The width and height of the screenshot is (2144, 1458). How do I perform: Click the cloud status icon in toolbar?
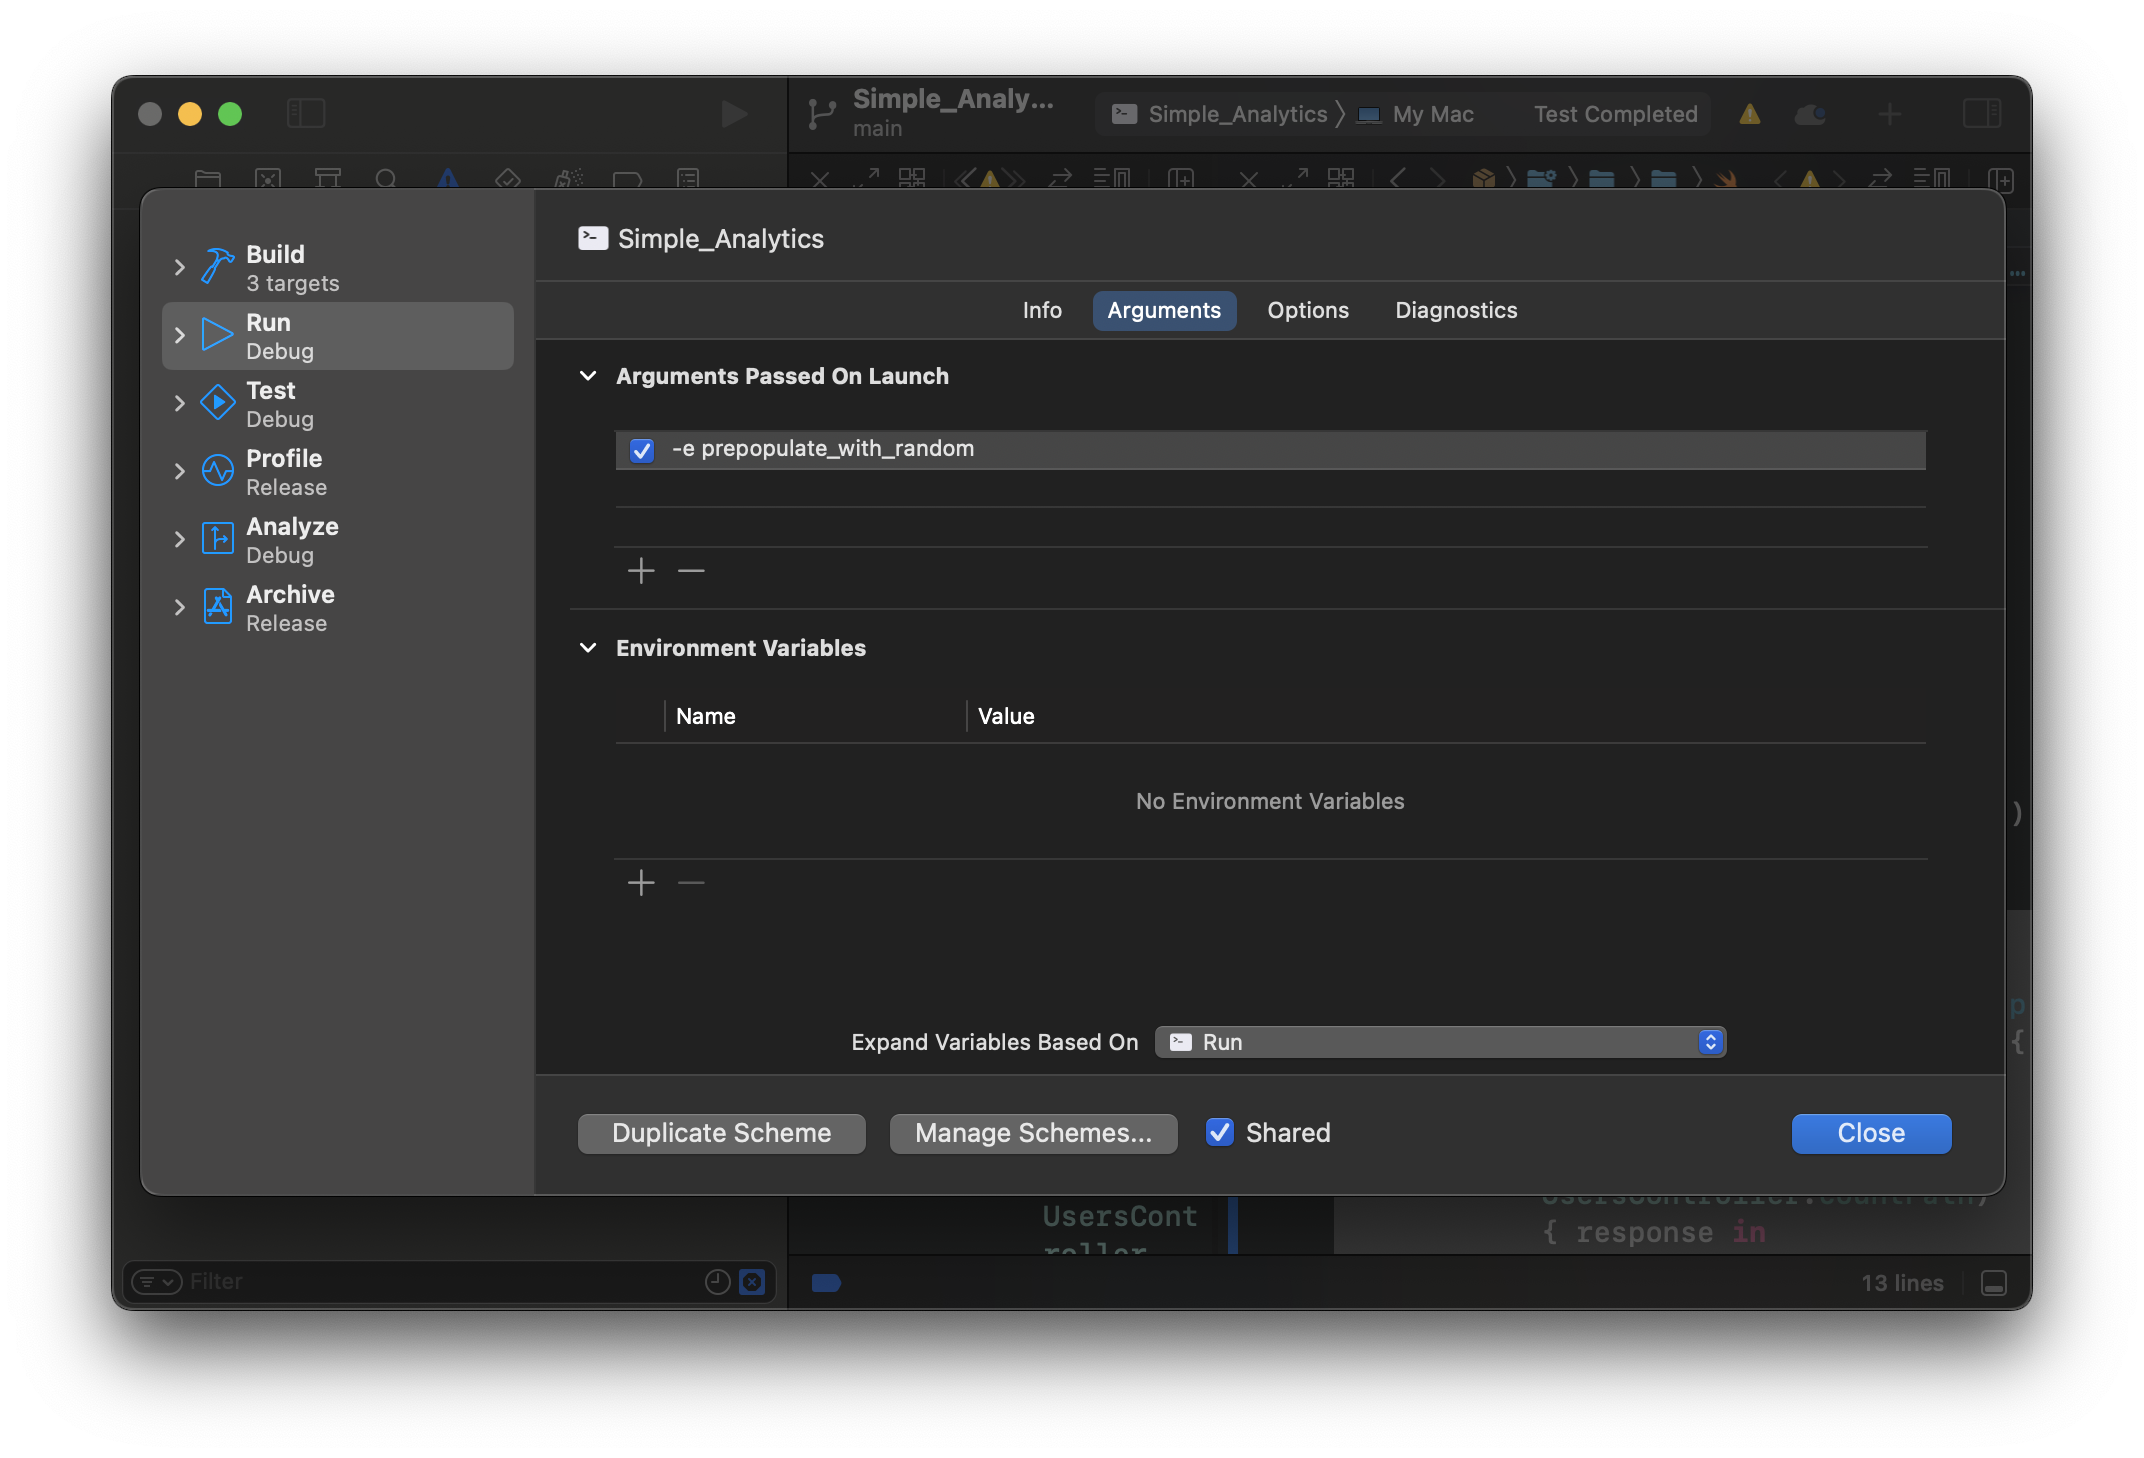point(1811,114)
